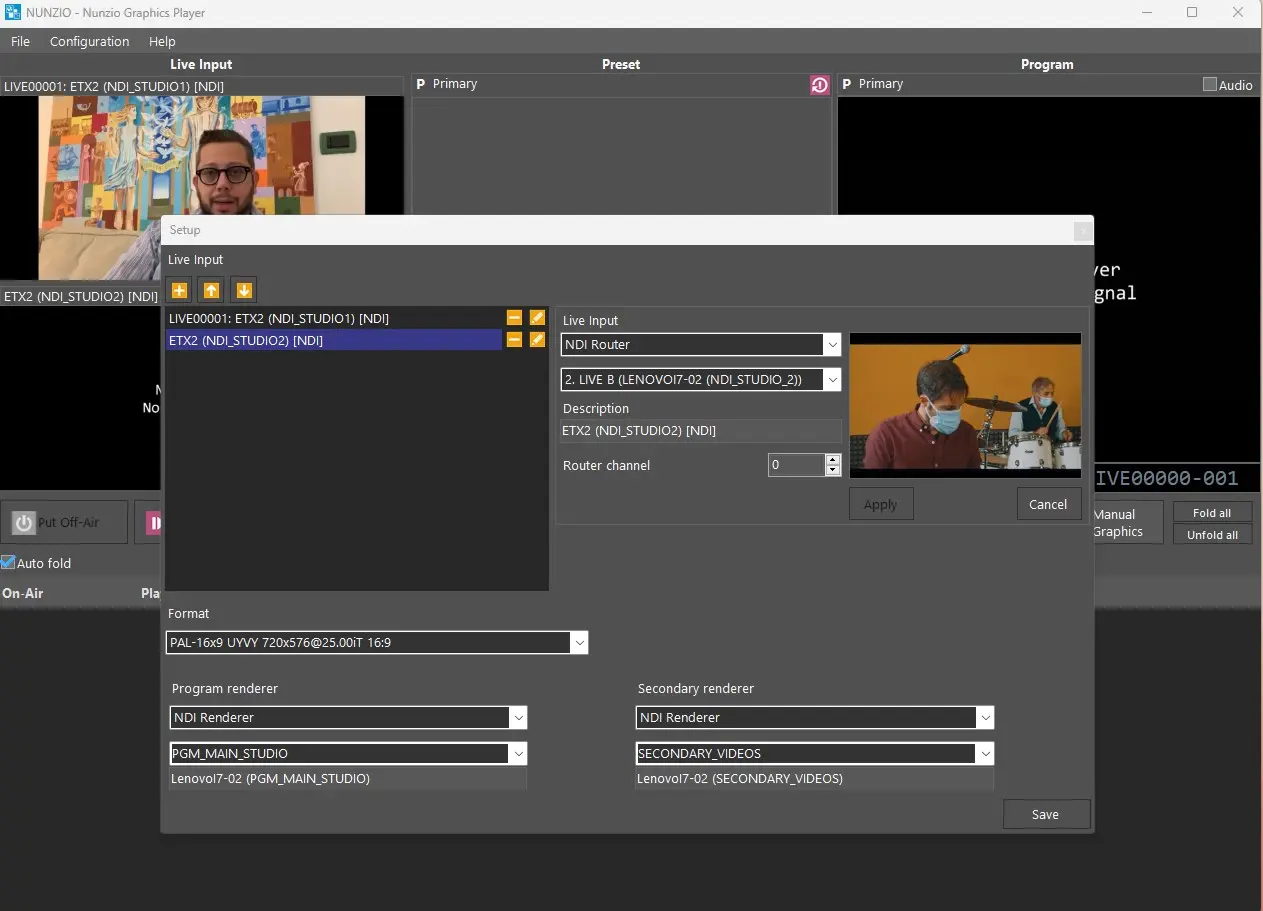
Task: Open the NDI Router input type dropdown
Action: 831,345
